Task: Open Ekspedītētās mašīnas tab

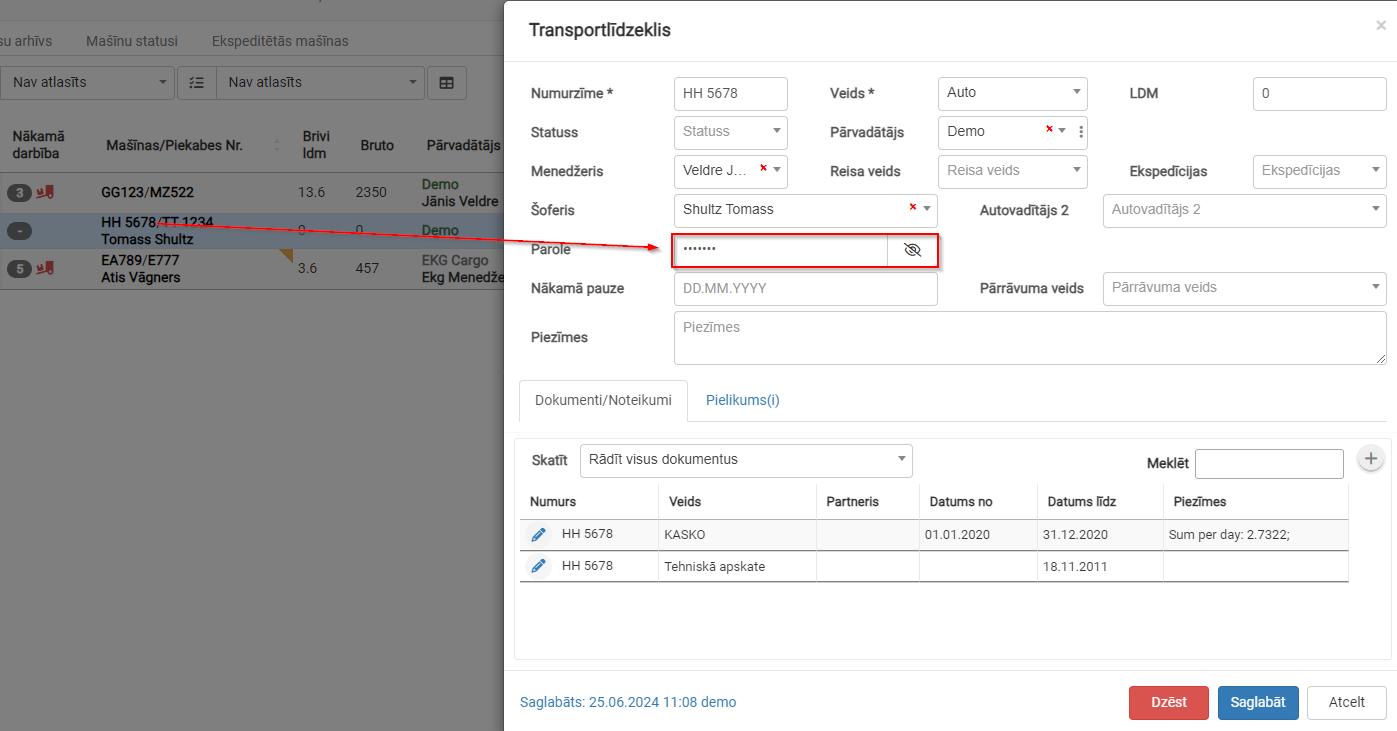Action: [280, 41]
